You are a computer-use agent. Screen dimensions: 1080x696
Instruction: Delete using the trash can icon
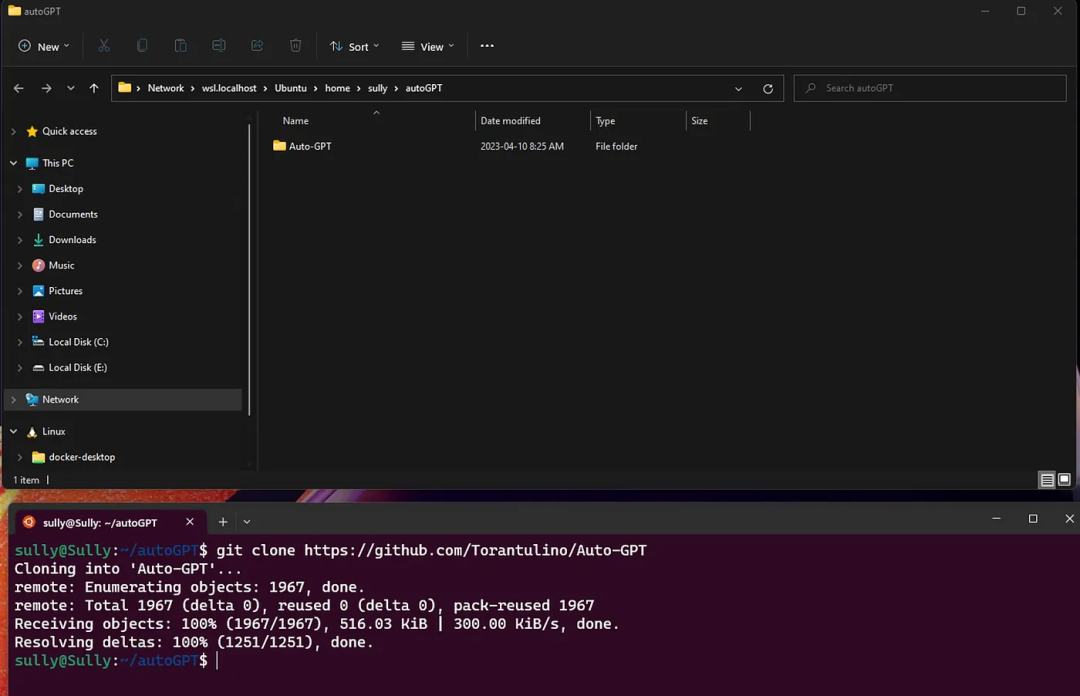point(295,46)
